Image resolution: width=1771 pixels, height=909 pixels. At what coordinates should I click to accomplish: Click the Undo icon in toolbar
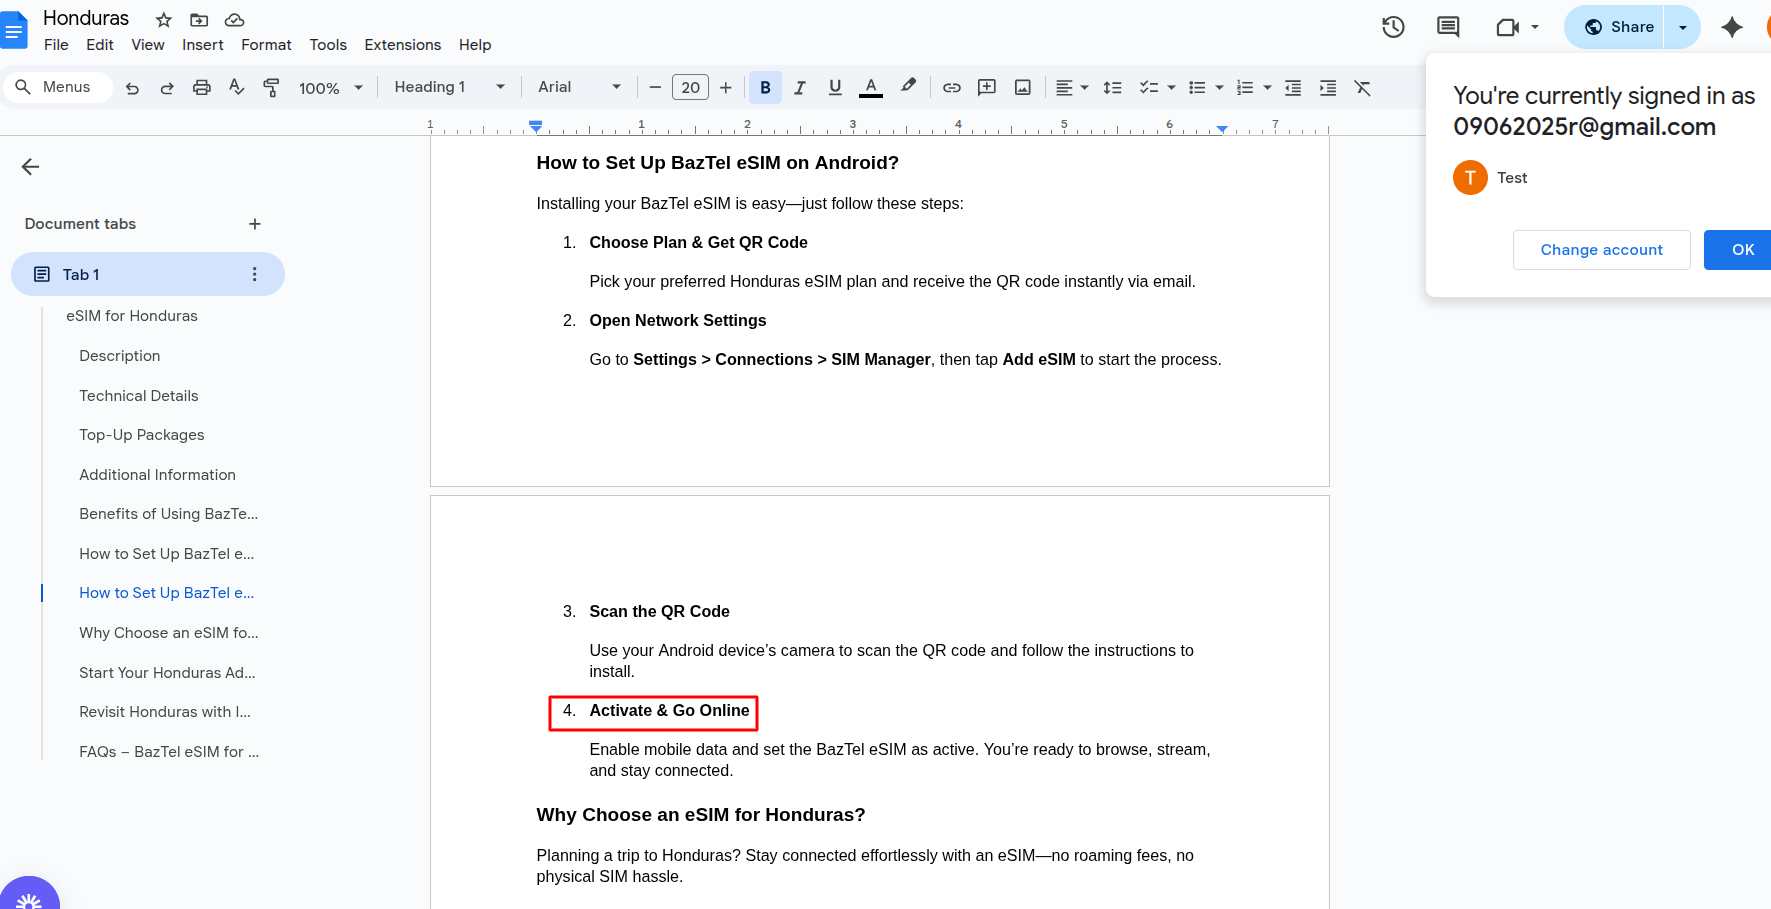coord(132,88)
